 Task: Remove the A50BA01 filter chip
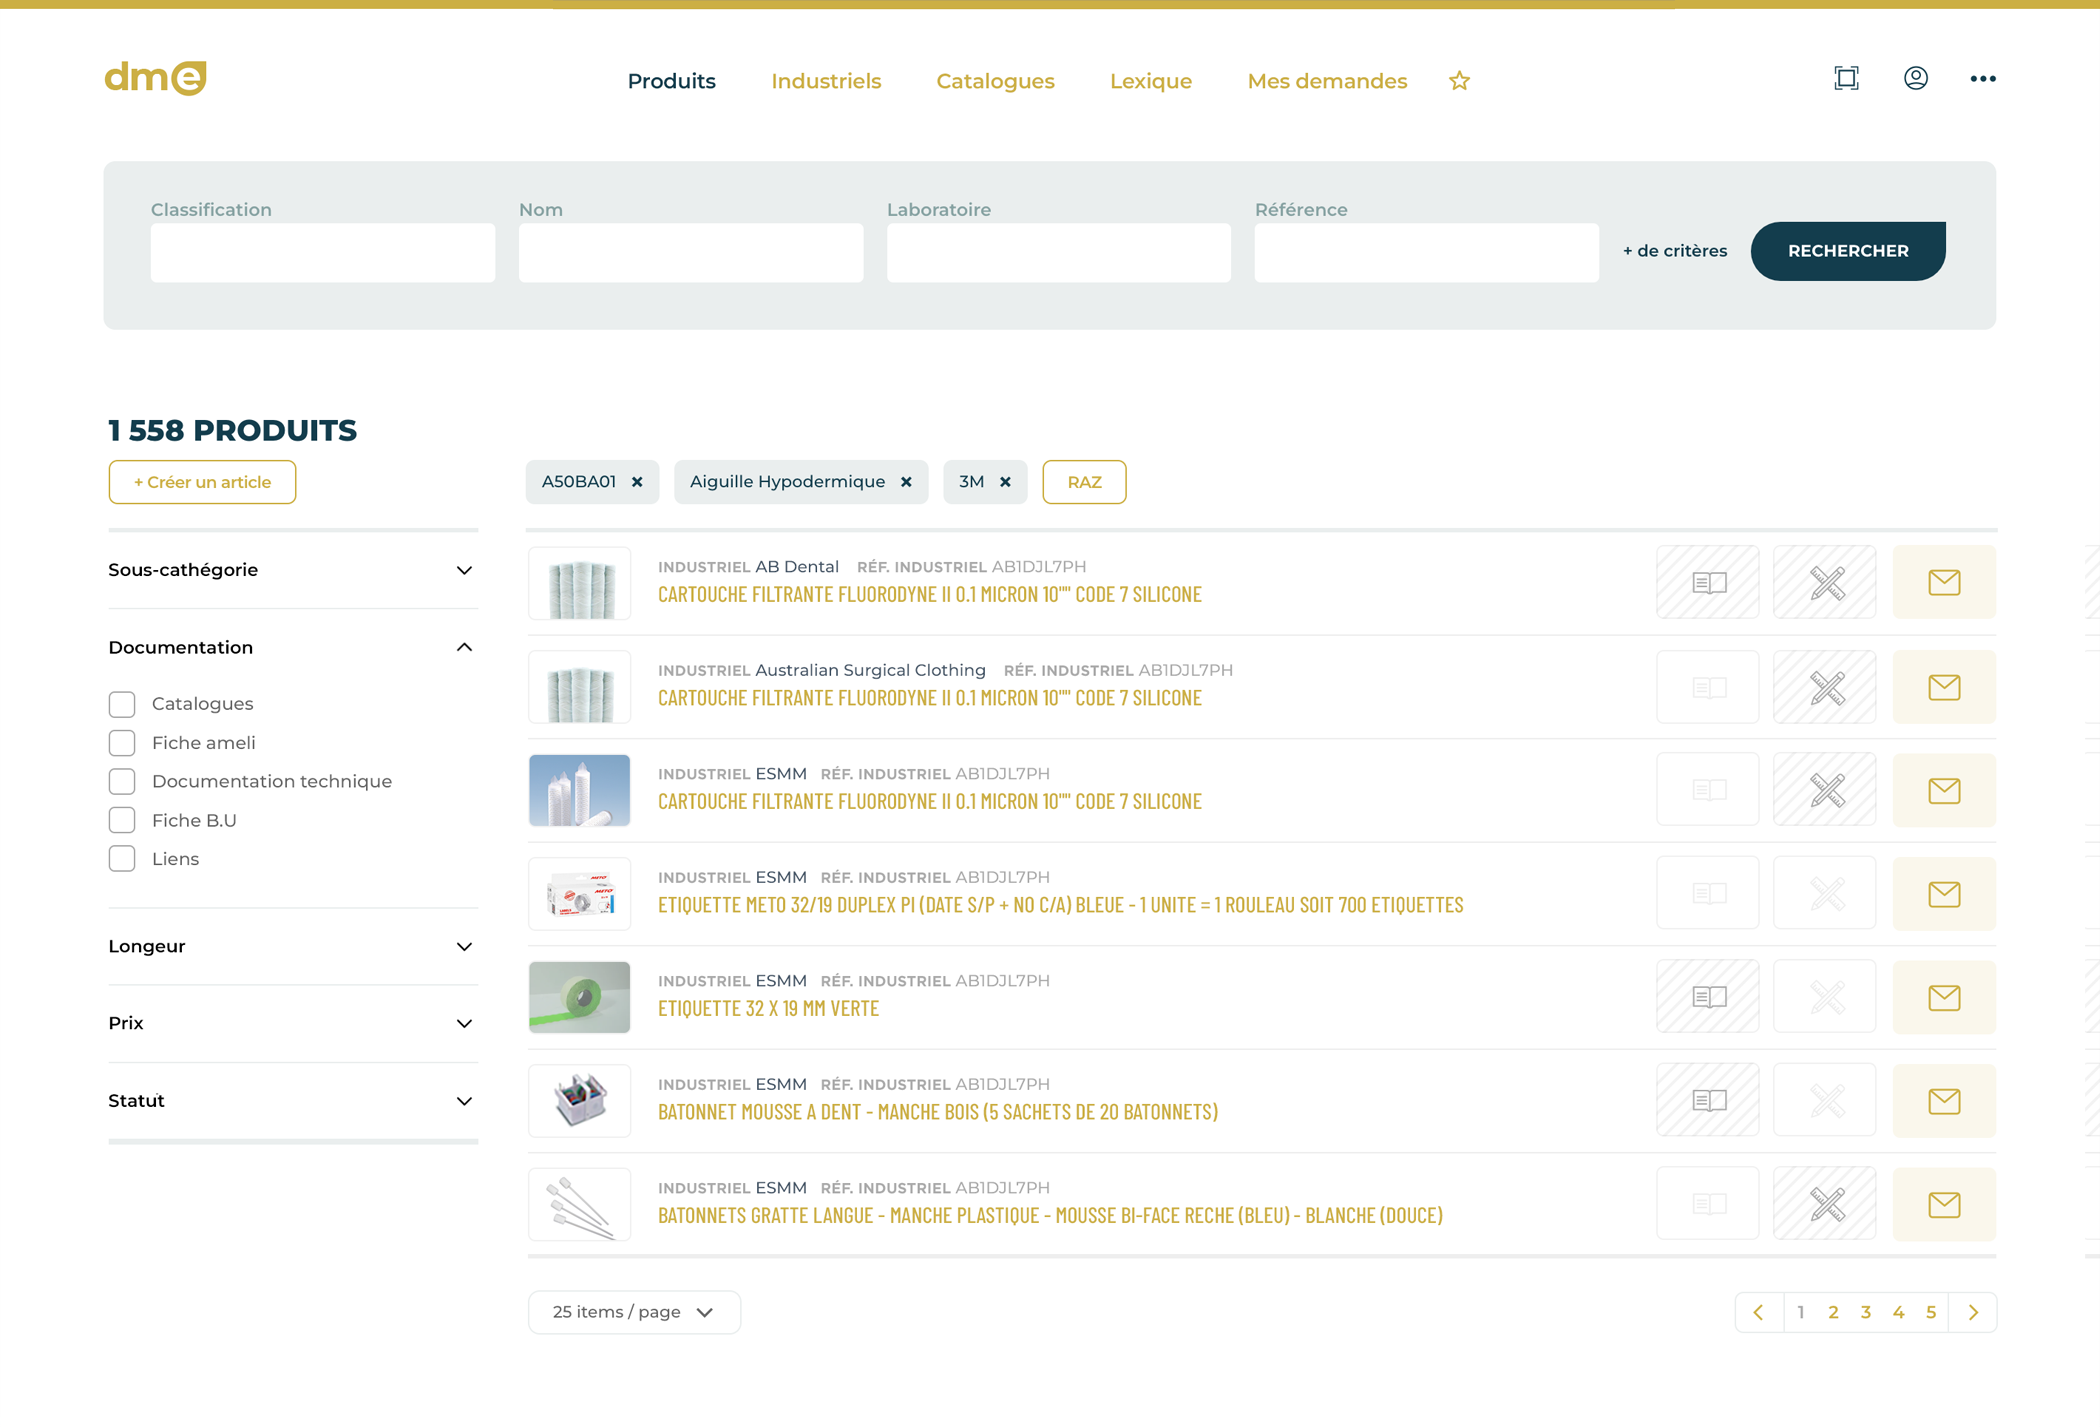(x=637, y=482)
